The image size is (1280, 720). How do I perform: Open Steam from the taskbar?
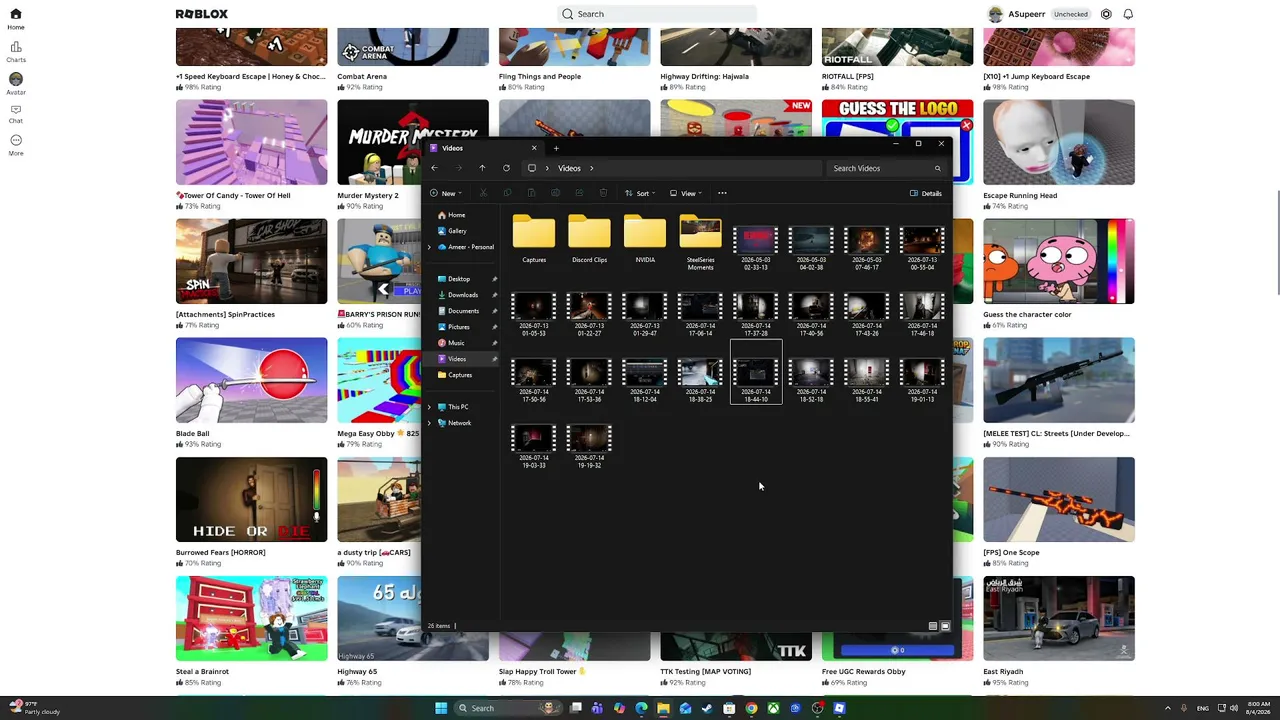[707, 708]
